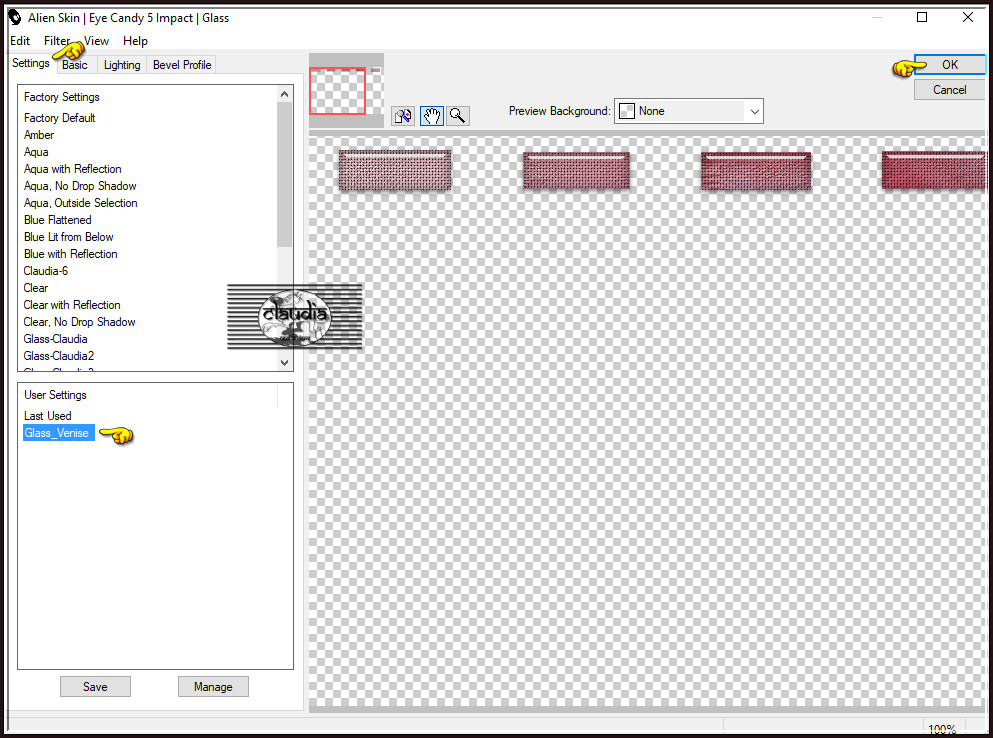This screenshot has height=738, width=993.
Task: Click the second glass rectangle in preview
Action: click(576, 170)
